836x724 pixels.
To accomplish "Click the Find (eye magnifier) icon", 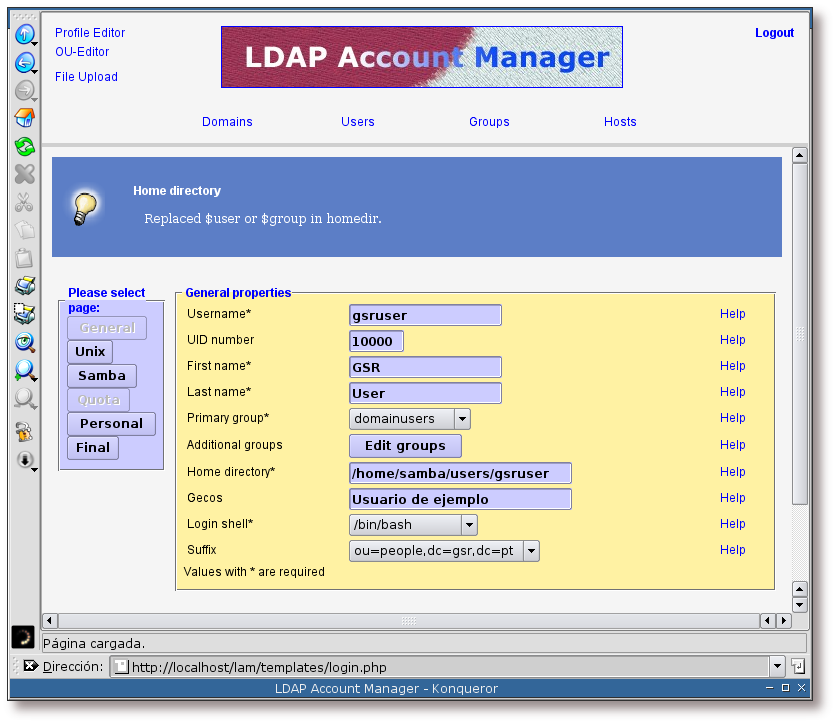I will tap(24, 343).
